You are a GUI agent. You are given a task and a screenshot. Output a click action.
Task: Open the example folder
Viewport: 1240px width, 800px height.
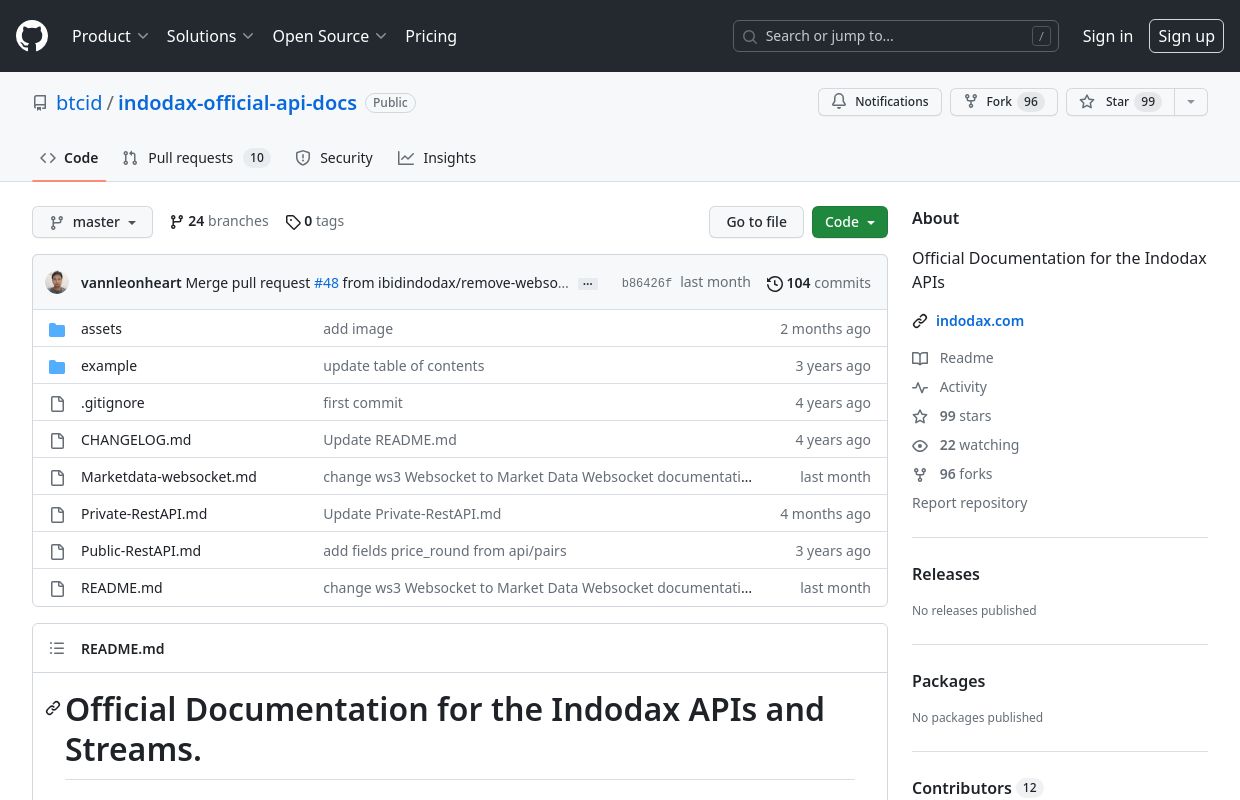pos(109,366)
